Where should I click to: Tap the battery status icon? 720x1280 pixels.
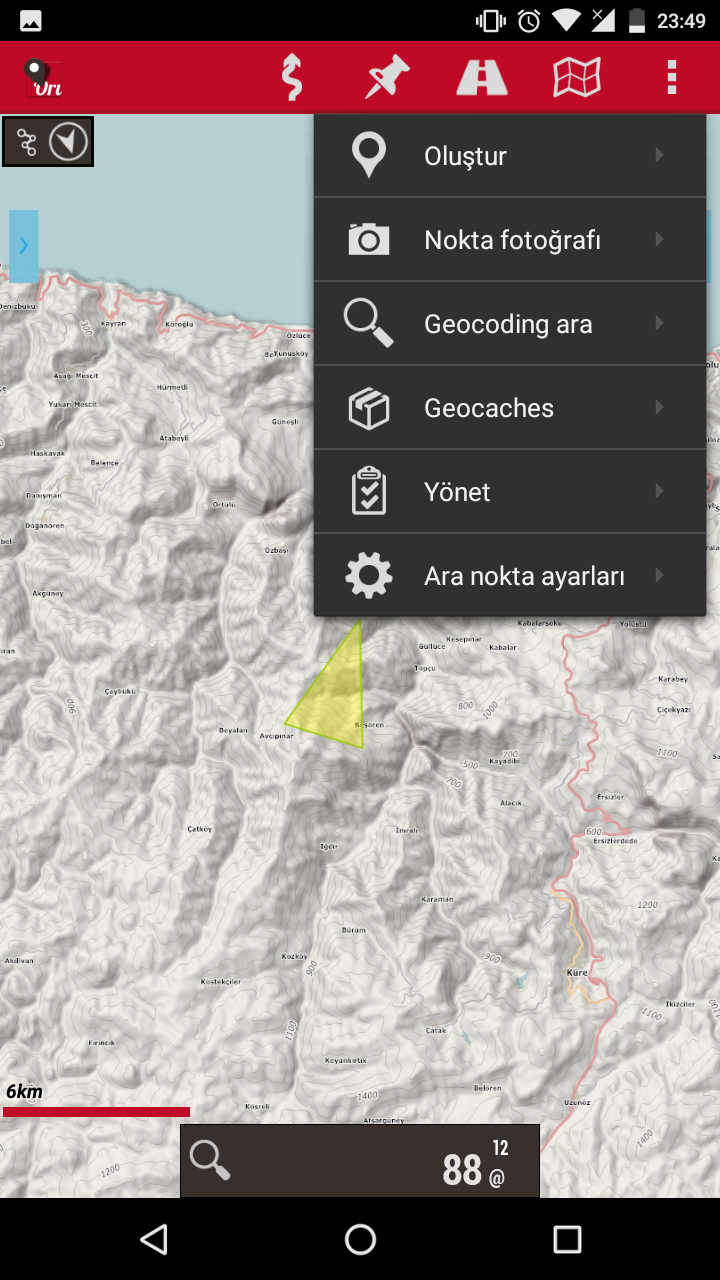635,20
